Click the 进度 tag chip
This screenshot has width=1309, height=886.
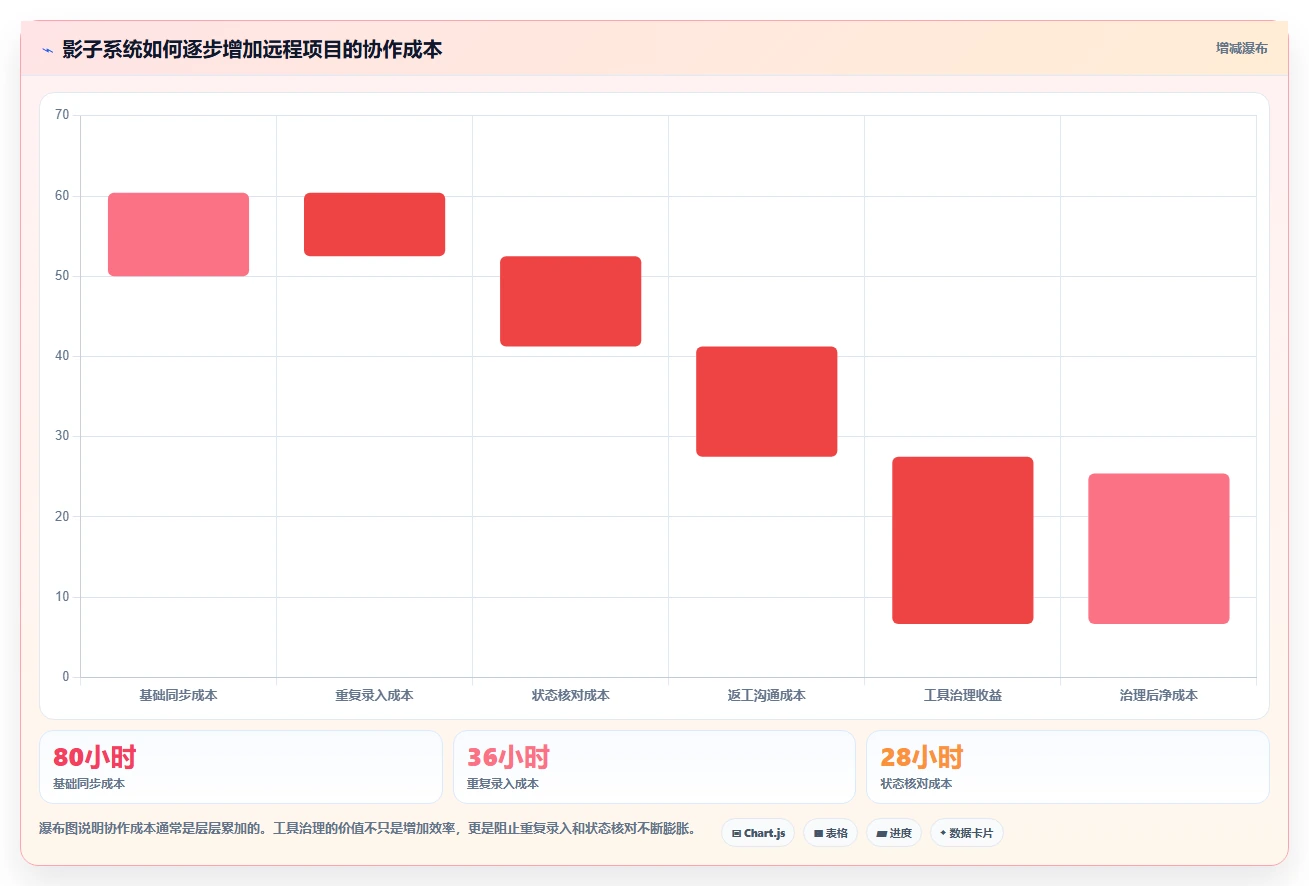pyautogui.click(x=893, y=833)
